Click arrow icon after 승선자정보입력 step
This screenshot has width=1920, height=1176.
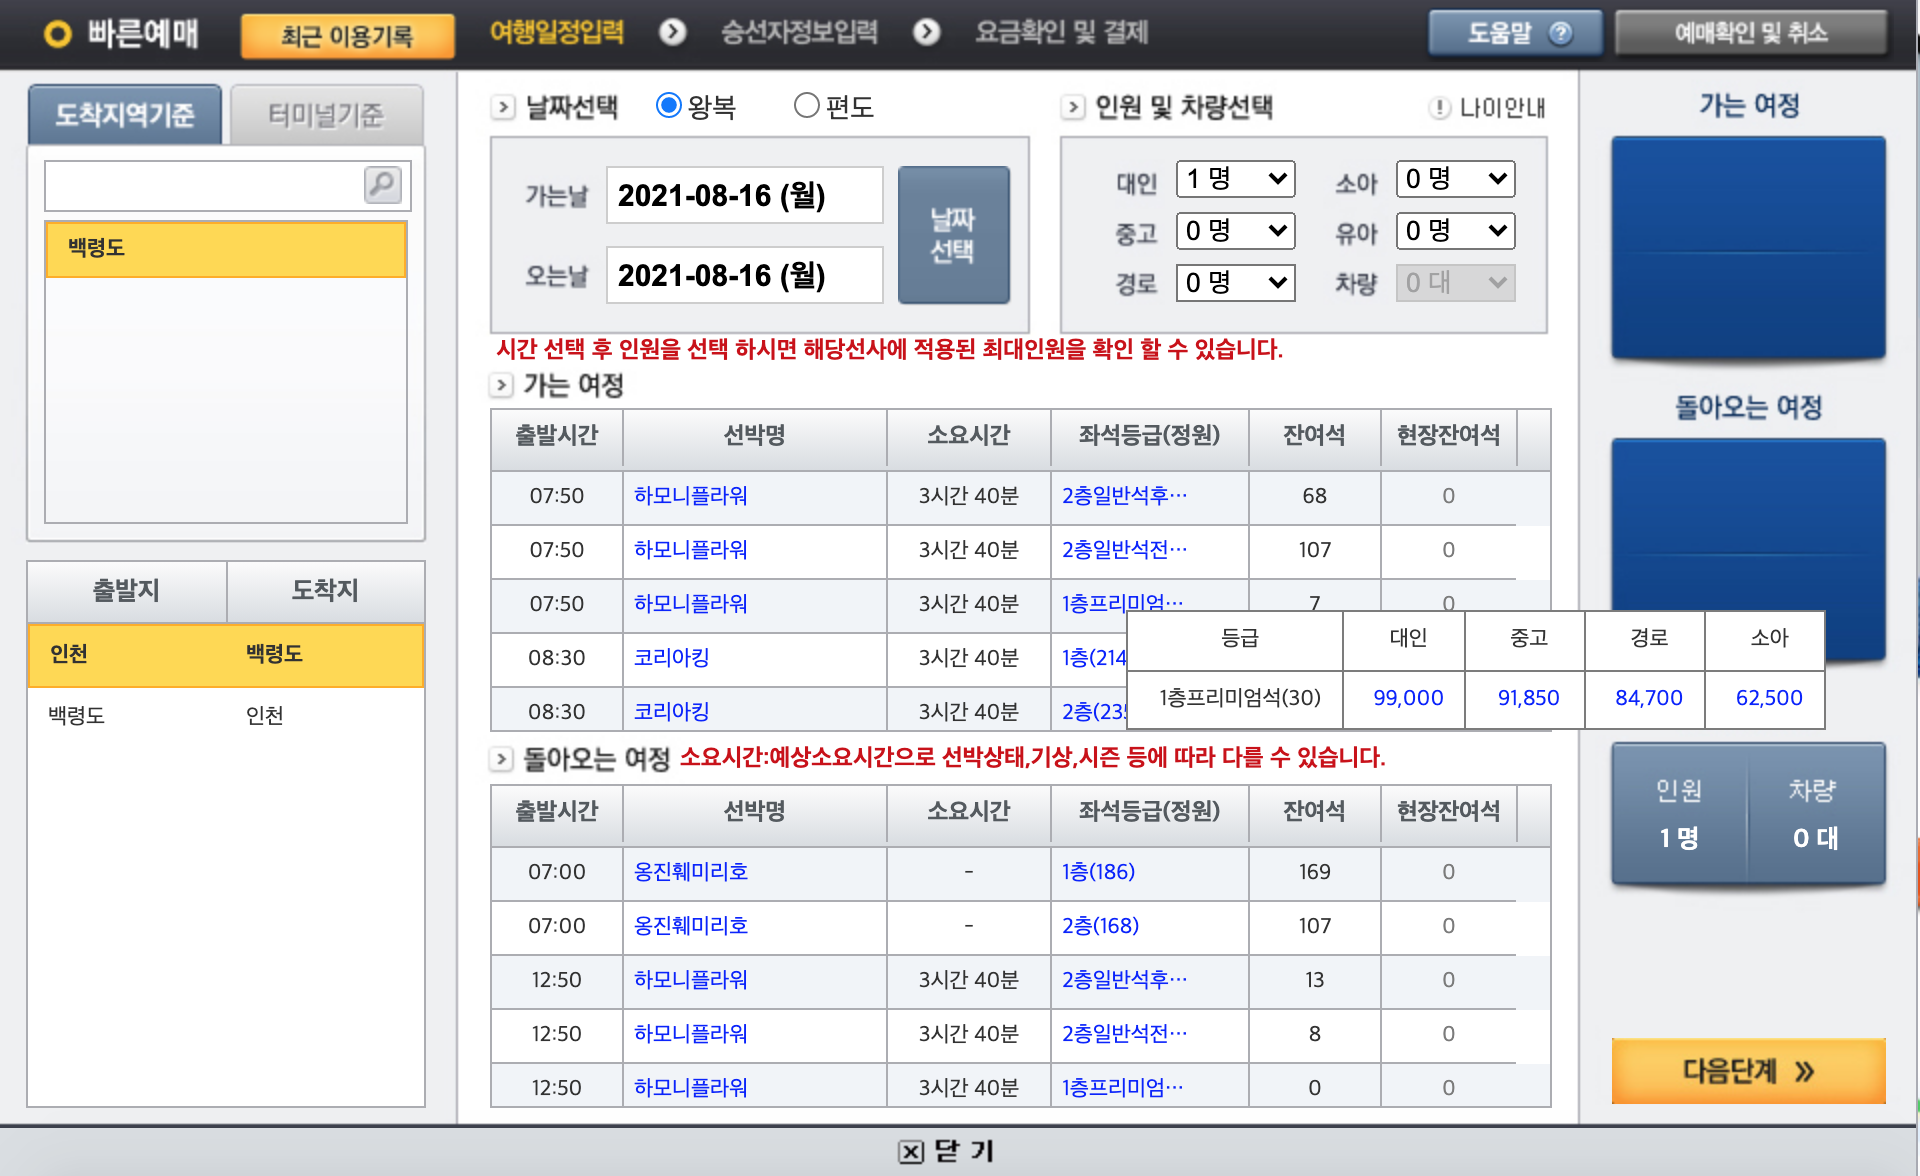927,32
